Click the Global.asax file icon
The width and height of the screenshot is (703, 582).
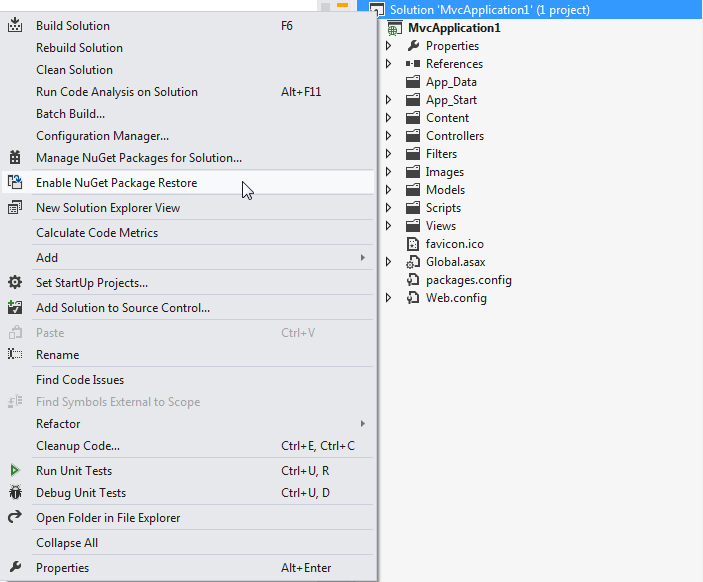(x=413, y=262)
